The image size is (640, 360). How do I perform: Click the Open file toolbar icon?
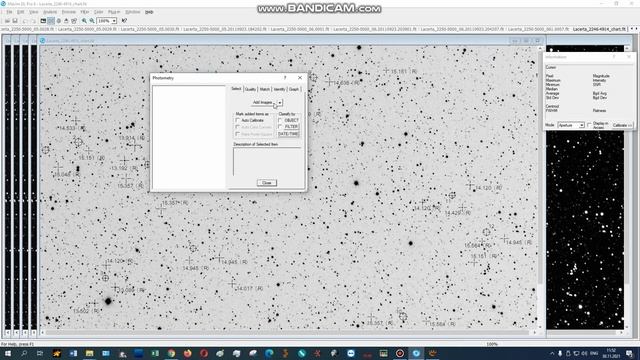pos(7,21)
